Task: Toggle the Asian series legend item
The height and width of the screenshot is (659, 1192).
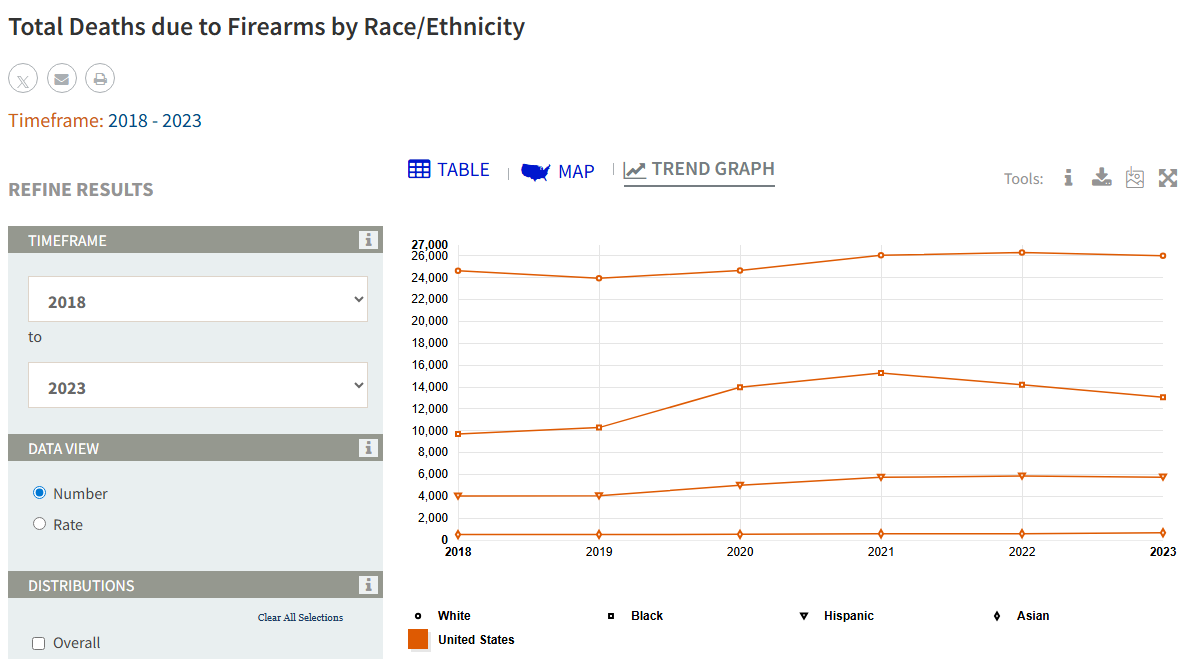Action: pyautogui.click(x=1021, y=616)
